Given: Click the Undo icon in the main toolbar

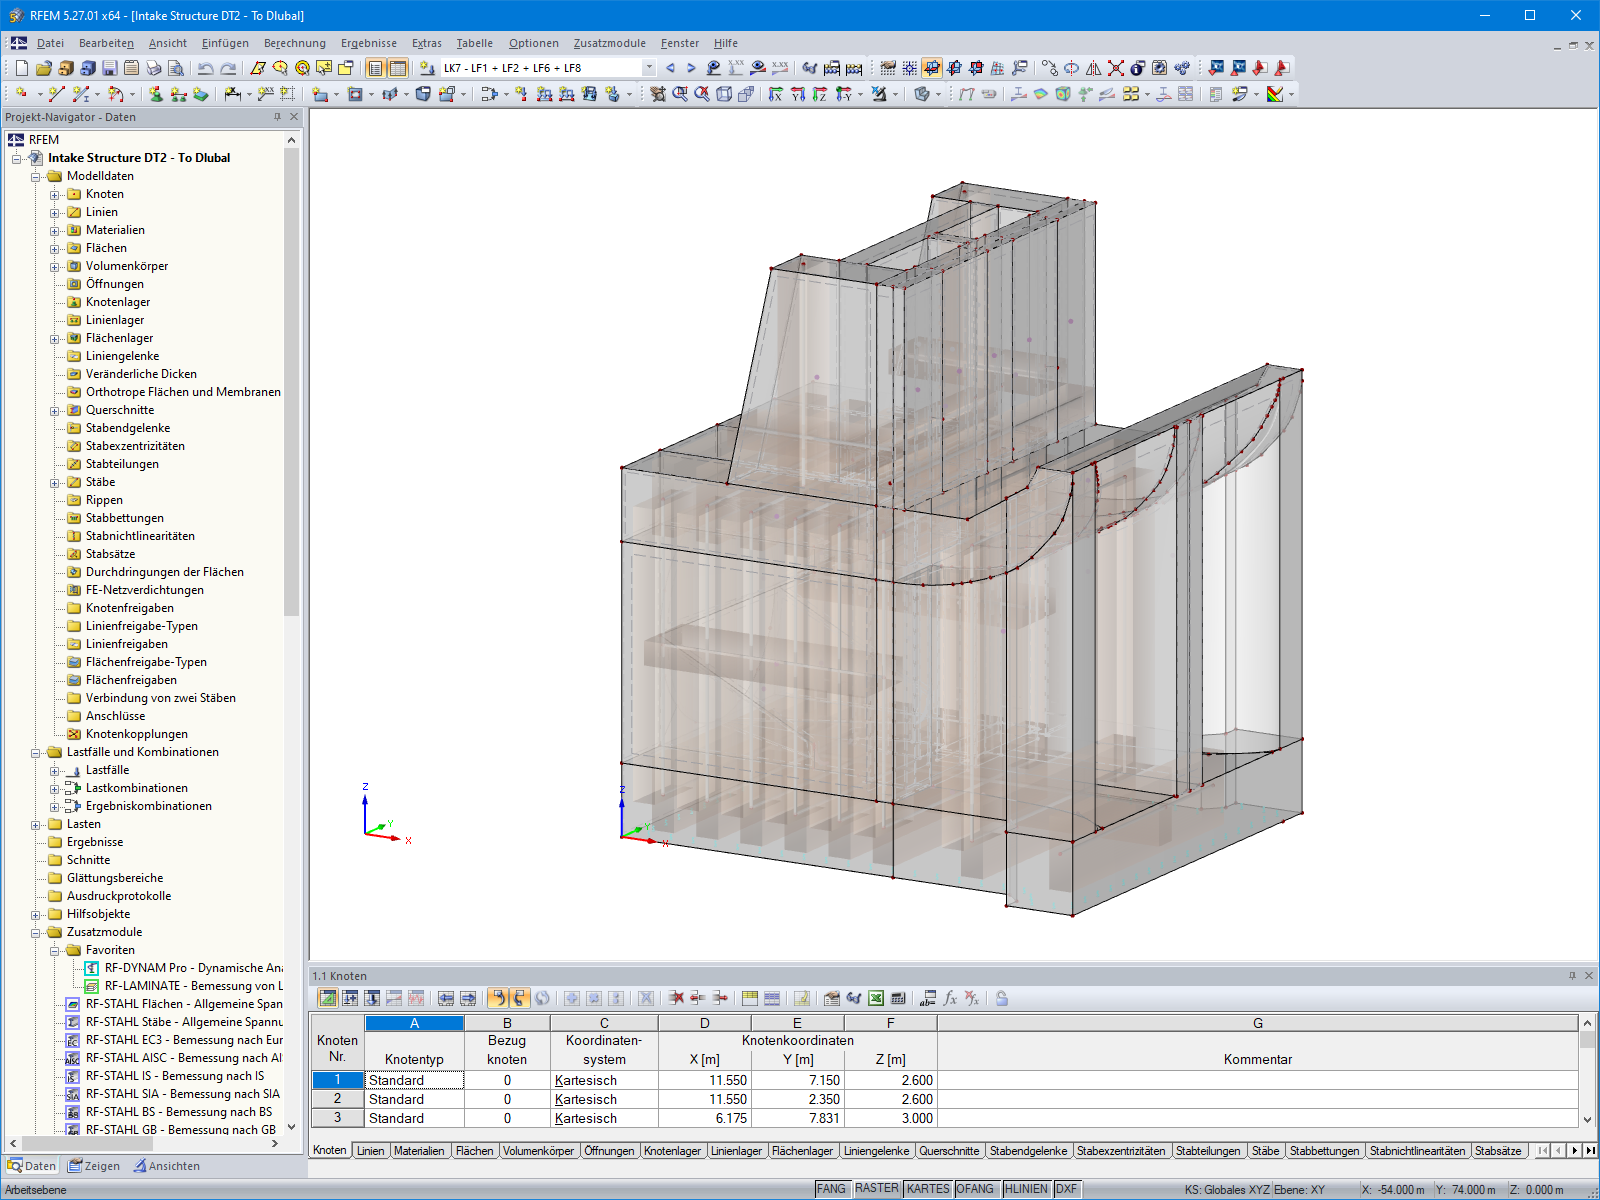Looking at the screenshot, I should (205, 67).
